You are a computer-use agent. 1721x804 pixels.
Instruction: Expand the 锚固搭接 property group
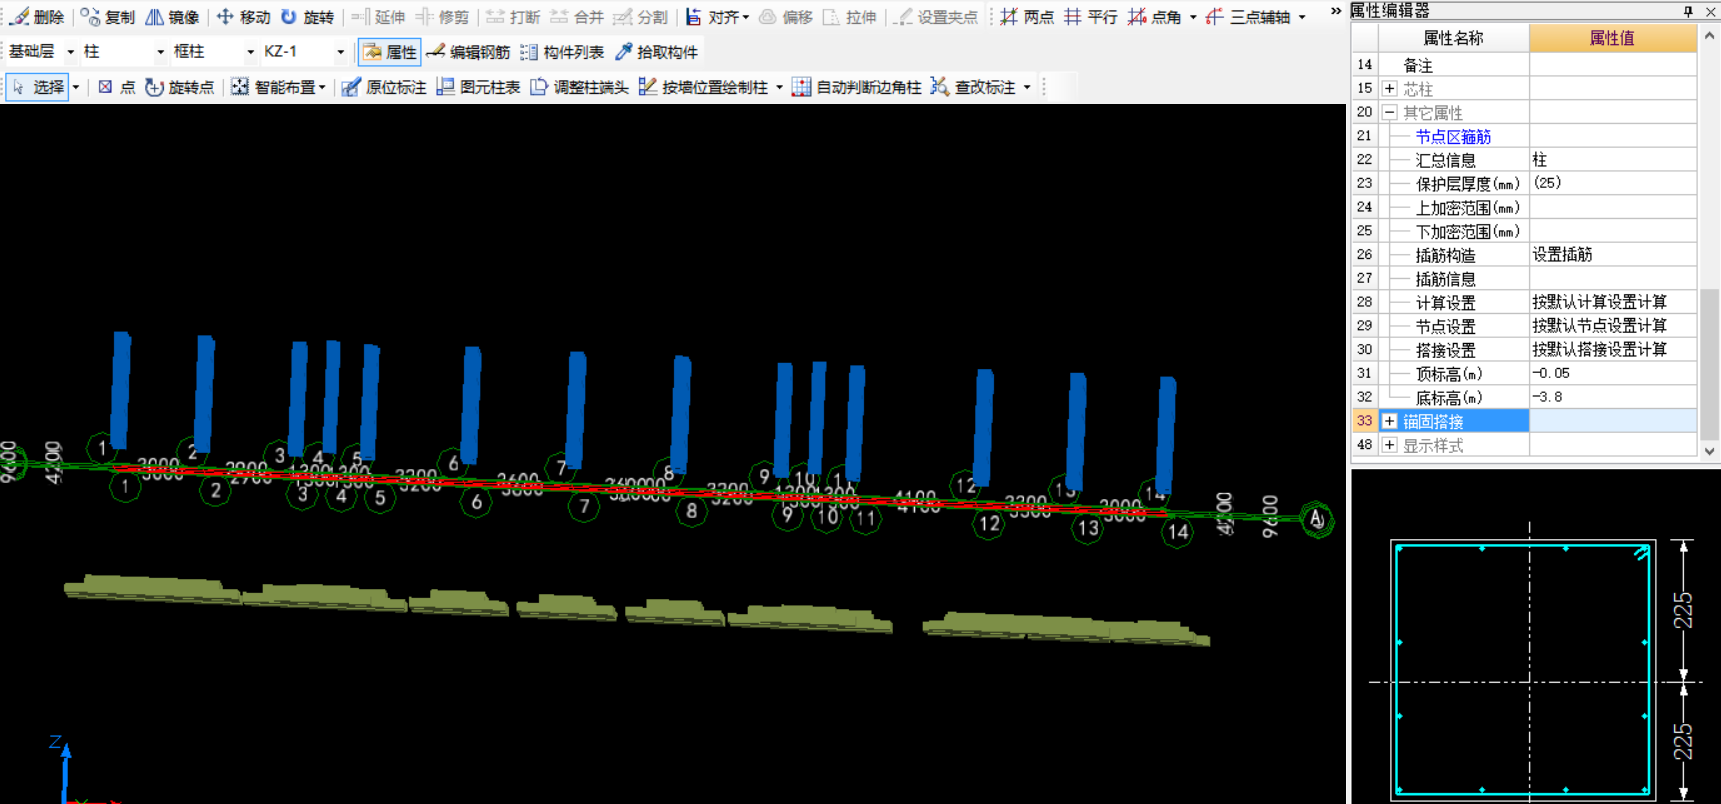[1389, 421]
